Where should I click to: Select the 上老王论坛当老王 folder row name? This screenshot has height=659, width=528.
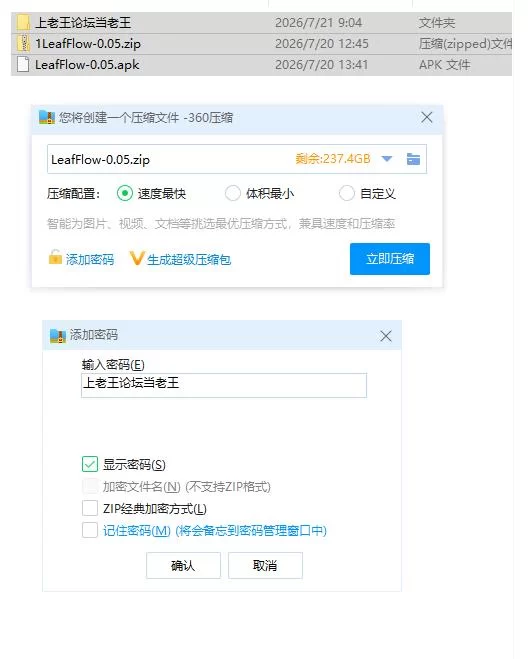coord(83,22)
